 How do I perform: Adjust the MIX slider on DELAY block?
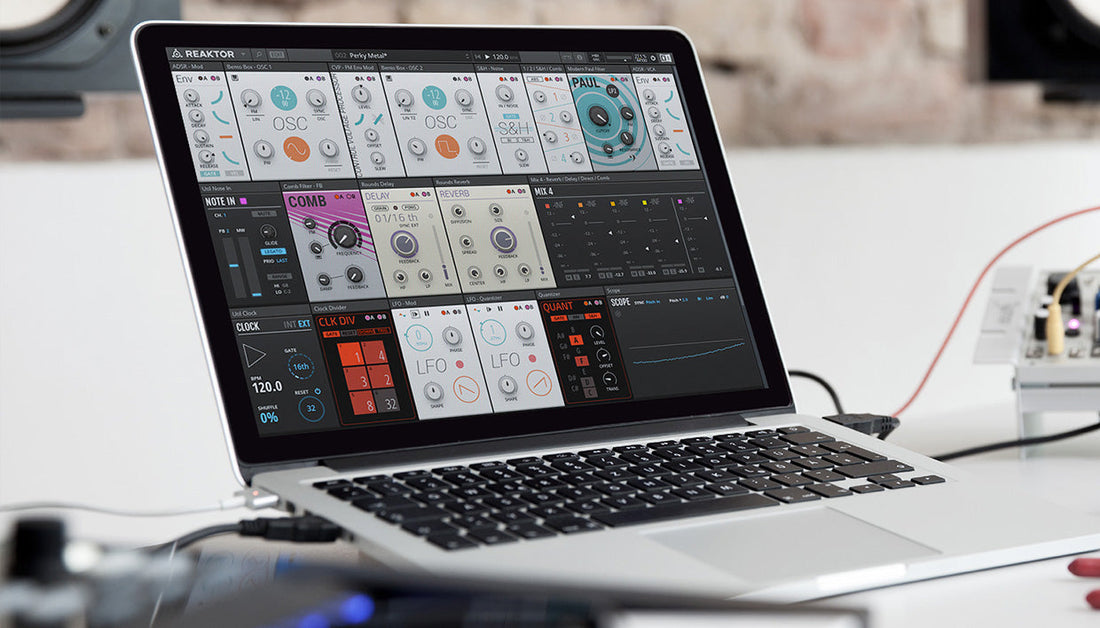(441, 252)
